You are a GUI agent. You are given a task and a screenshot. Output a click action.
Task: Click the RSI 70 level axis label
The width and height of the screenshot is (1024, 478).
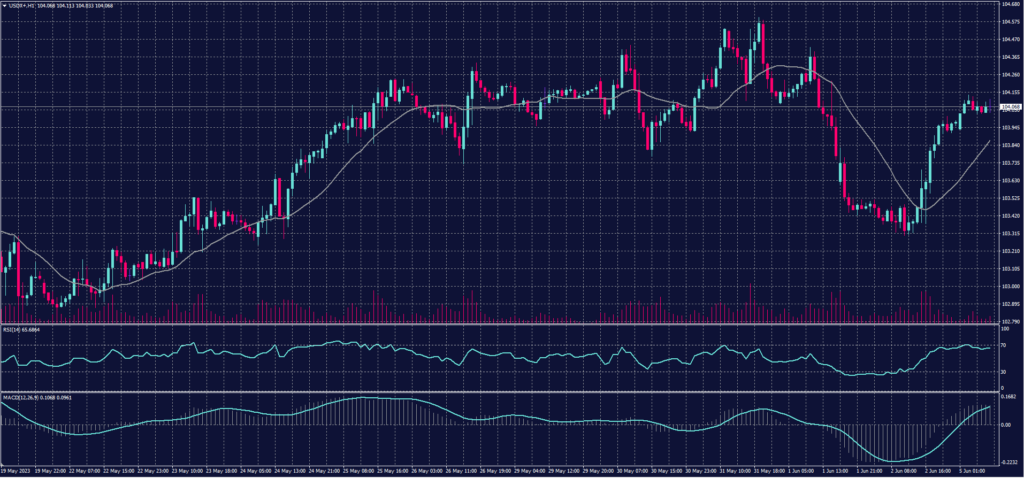(1003, 344)
